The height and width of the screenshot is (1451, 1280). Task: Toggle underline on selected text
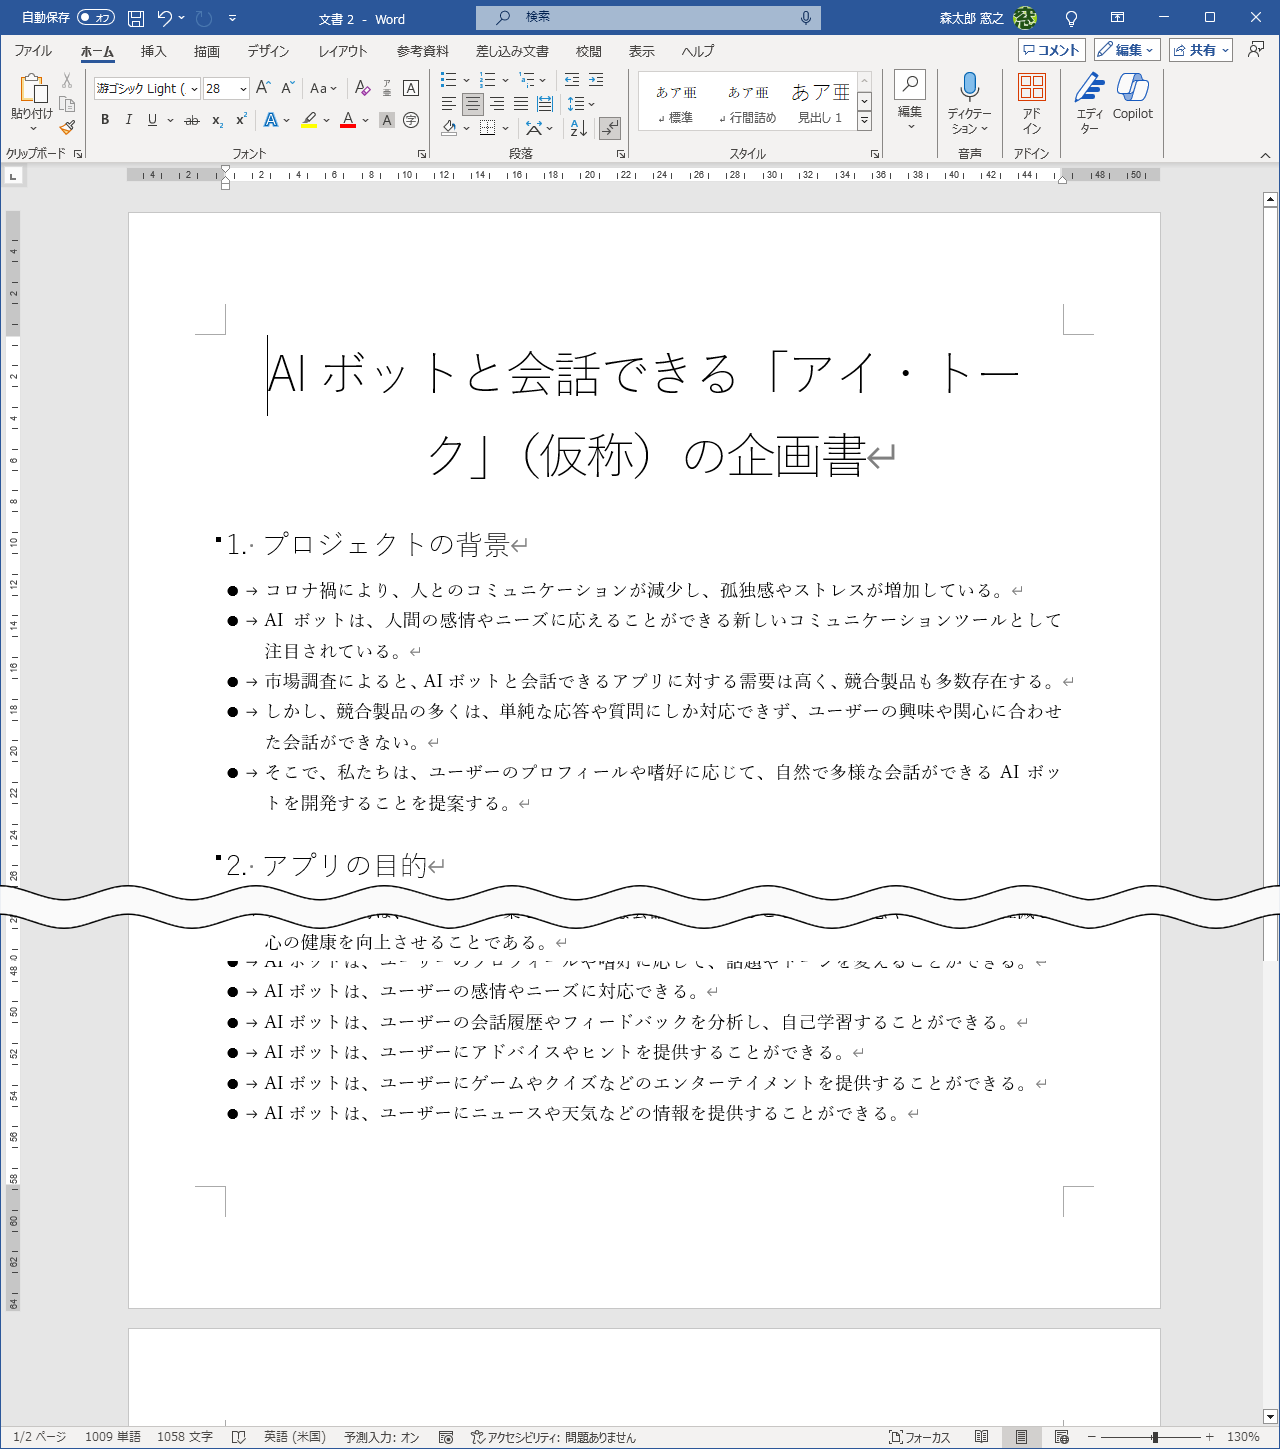[x=150, y=119]
